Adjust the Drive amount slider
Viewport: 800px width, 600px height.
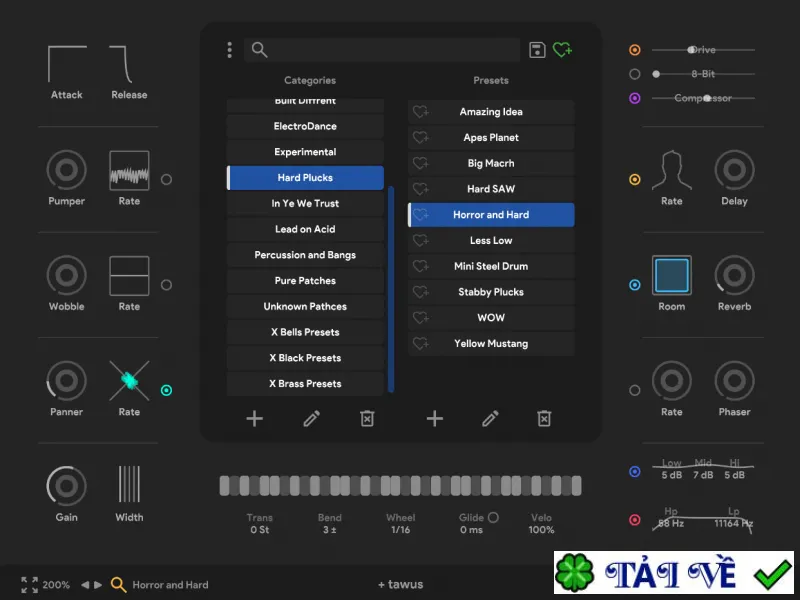tap(703, 50)
